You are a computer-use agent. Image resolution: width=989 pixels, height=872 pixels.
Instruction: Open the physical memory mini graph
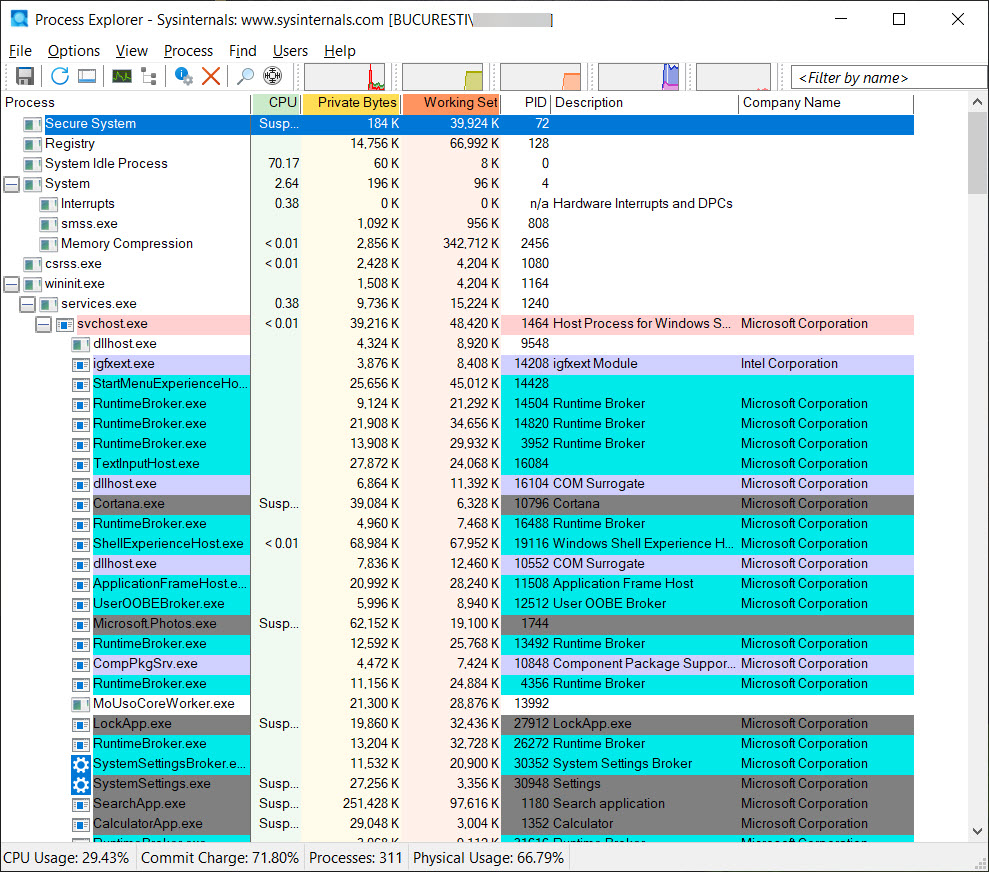click(541, 77)
